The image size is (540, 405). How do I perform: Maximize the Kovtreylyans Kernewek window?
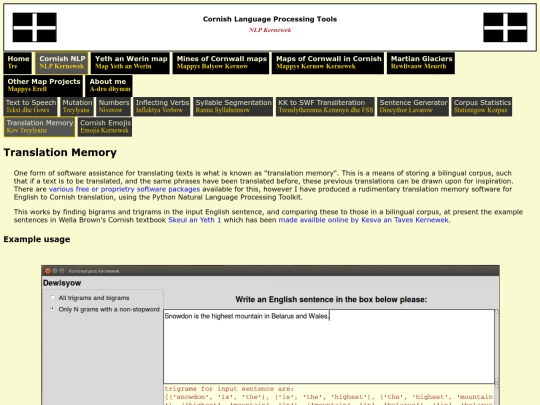point(62,271)
